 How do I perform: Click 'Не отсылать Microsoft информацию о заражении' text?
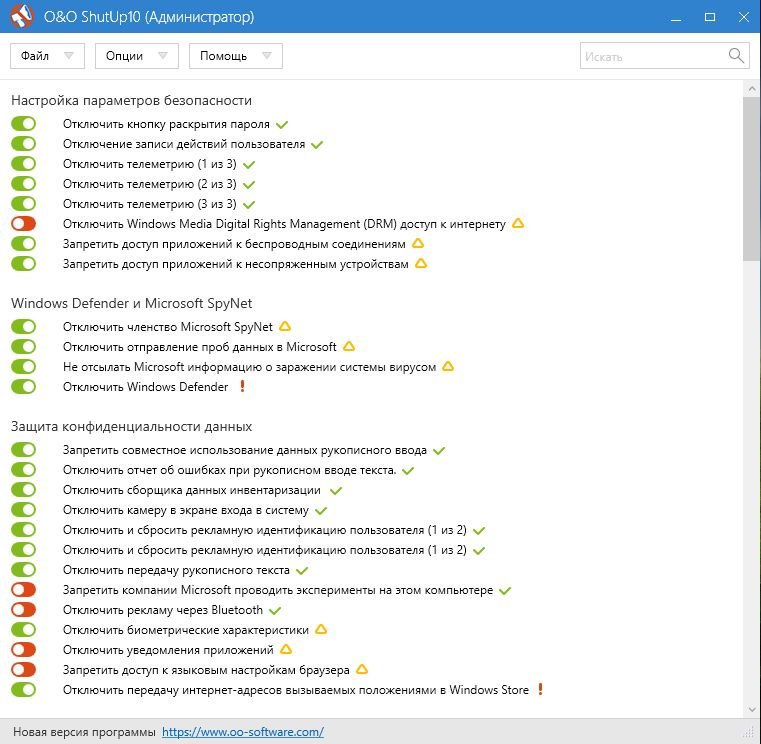[x=249, y=367]
